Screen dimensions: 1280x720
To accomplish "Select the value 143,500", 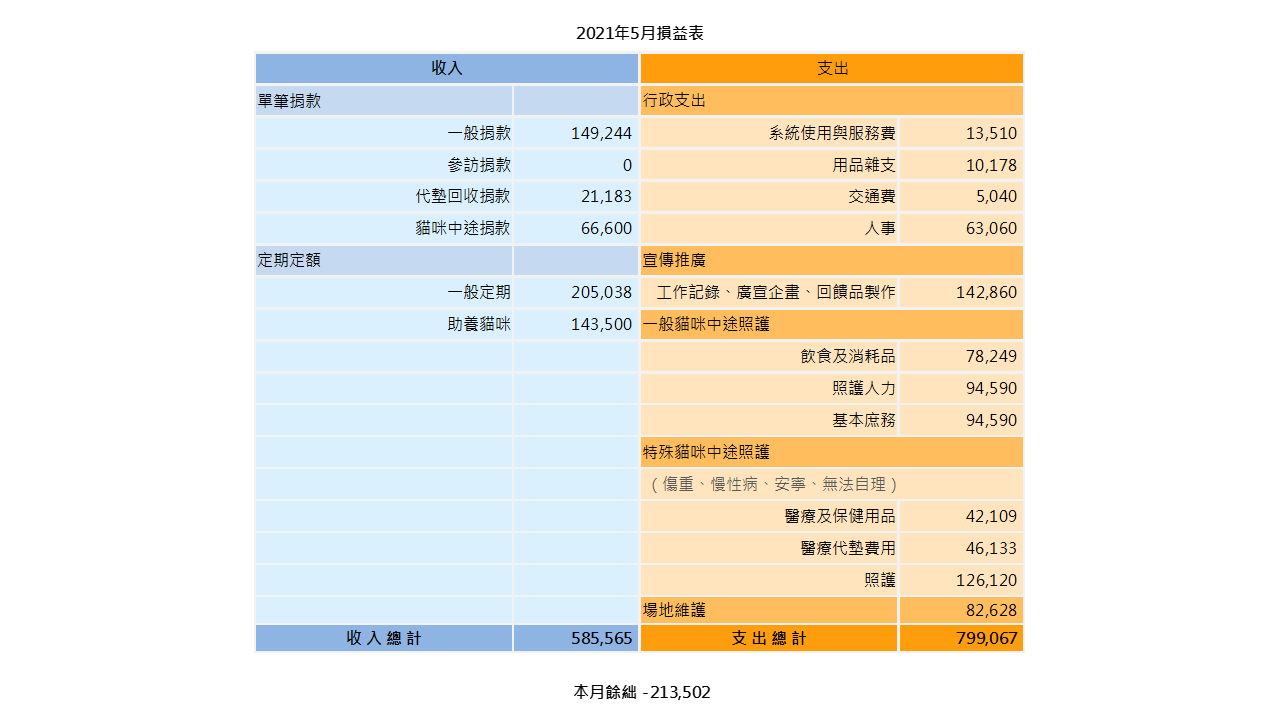I will 601,325.
